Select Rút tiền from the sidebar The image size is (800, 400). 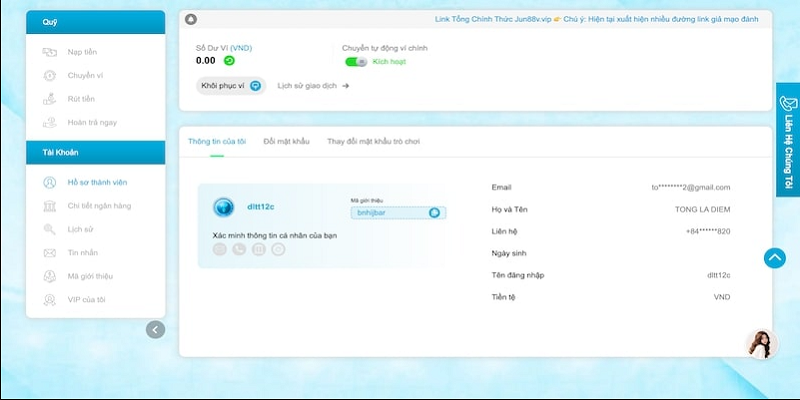click(81, 99)
